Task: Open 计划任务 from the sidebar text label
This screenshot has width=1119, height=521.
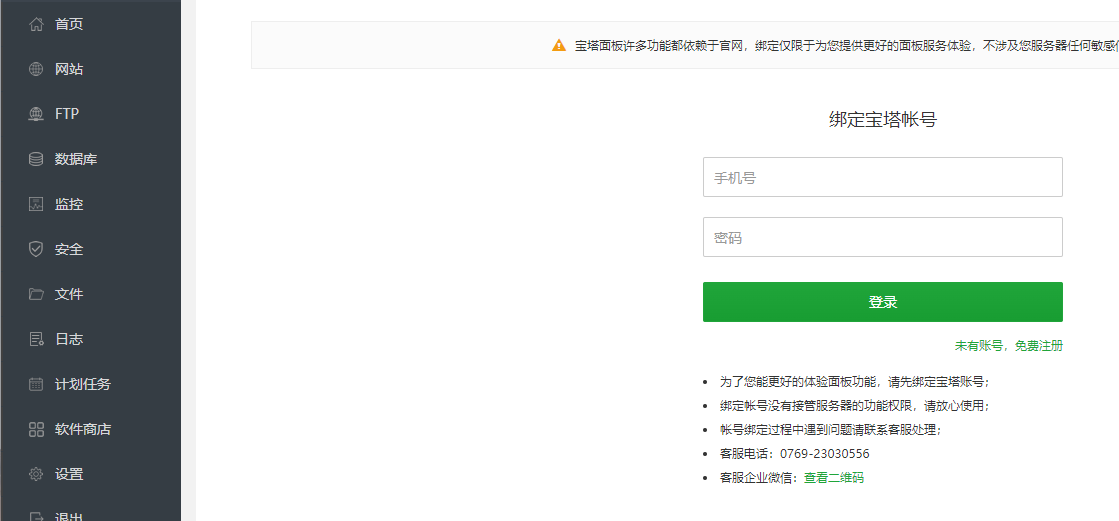Action: click(83, 384)
